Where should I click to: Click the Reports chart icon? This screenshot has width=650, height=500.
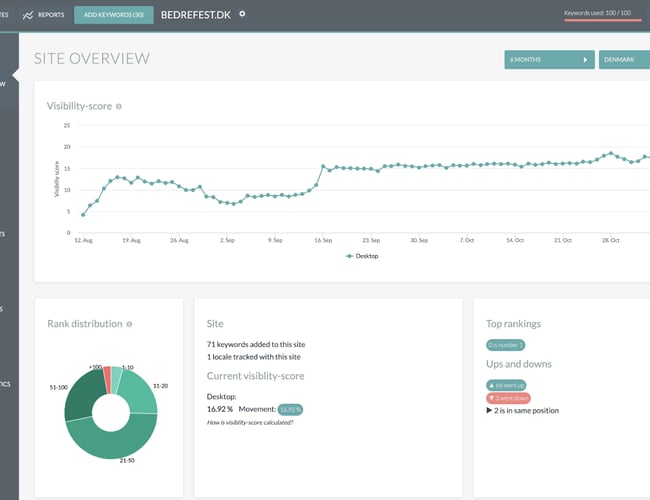pos(27,15)
